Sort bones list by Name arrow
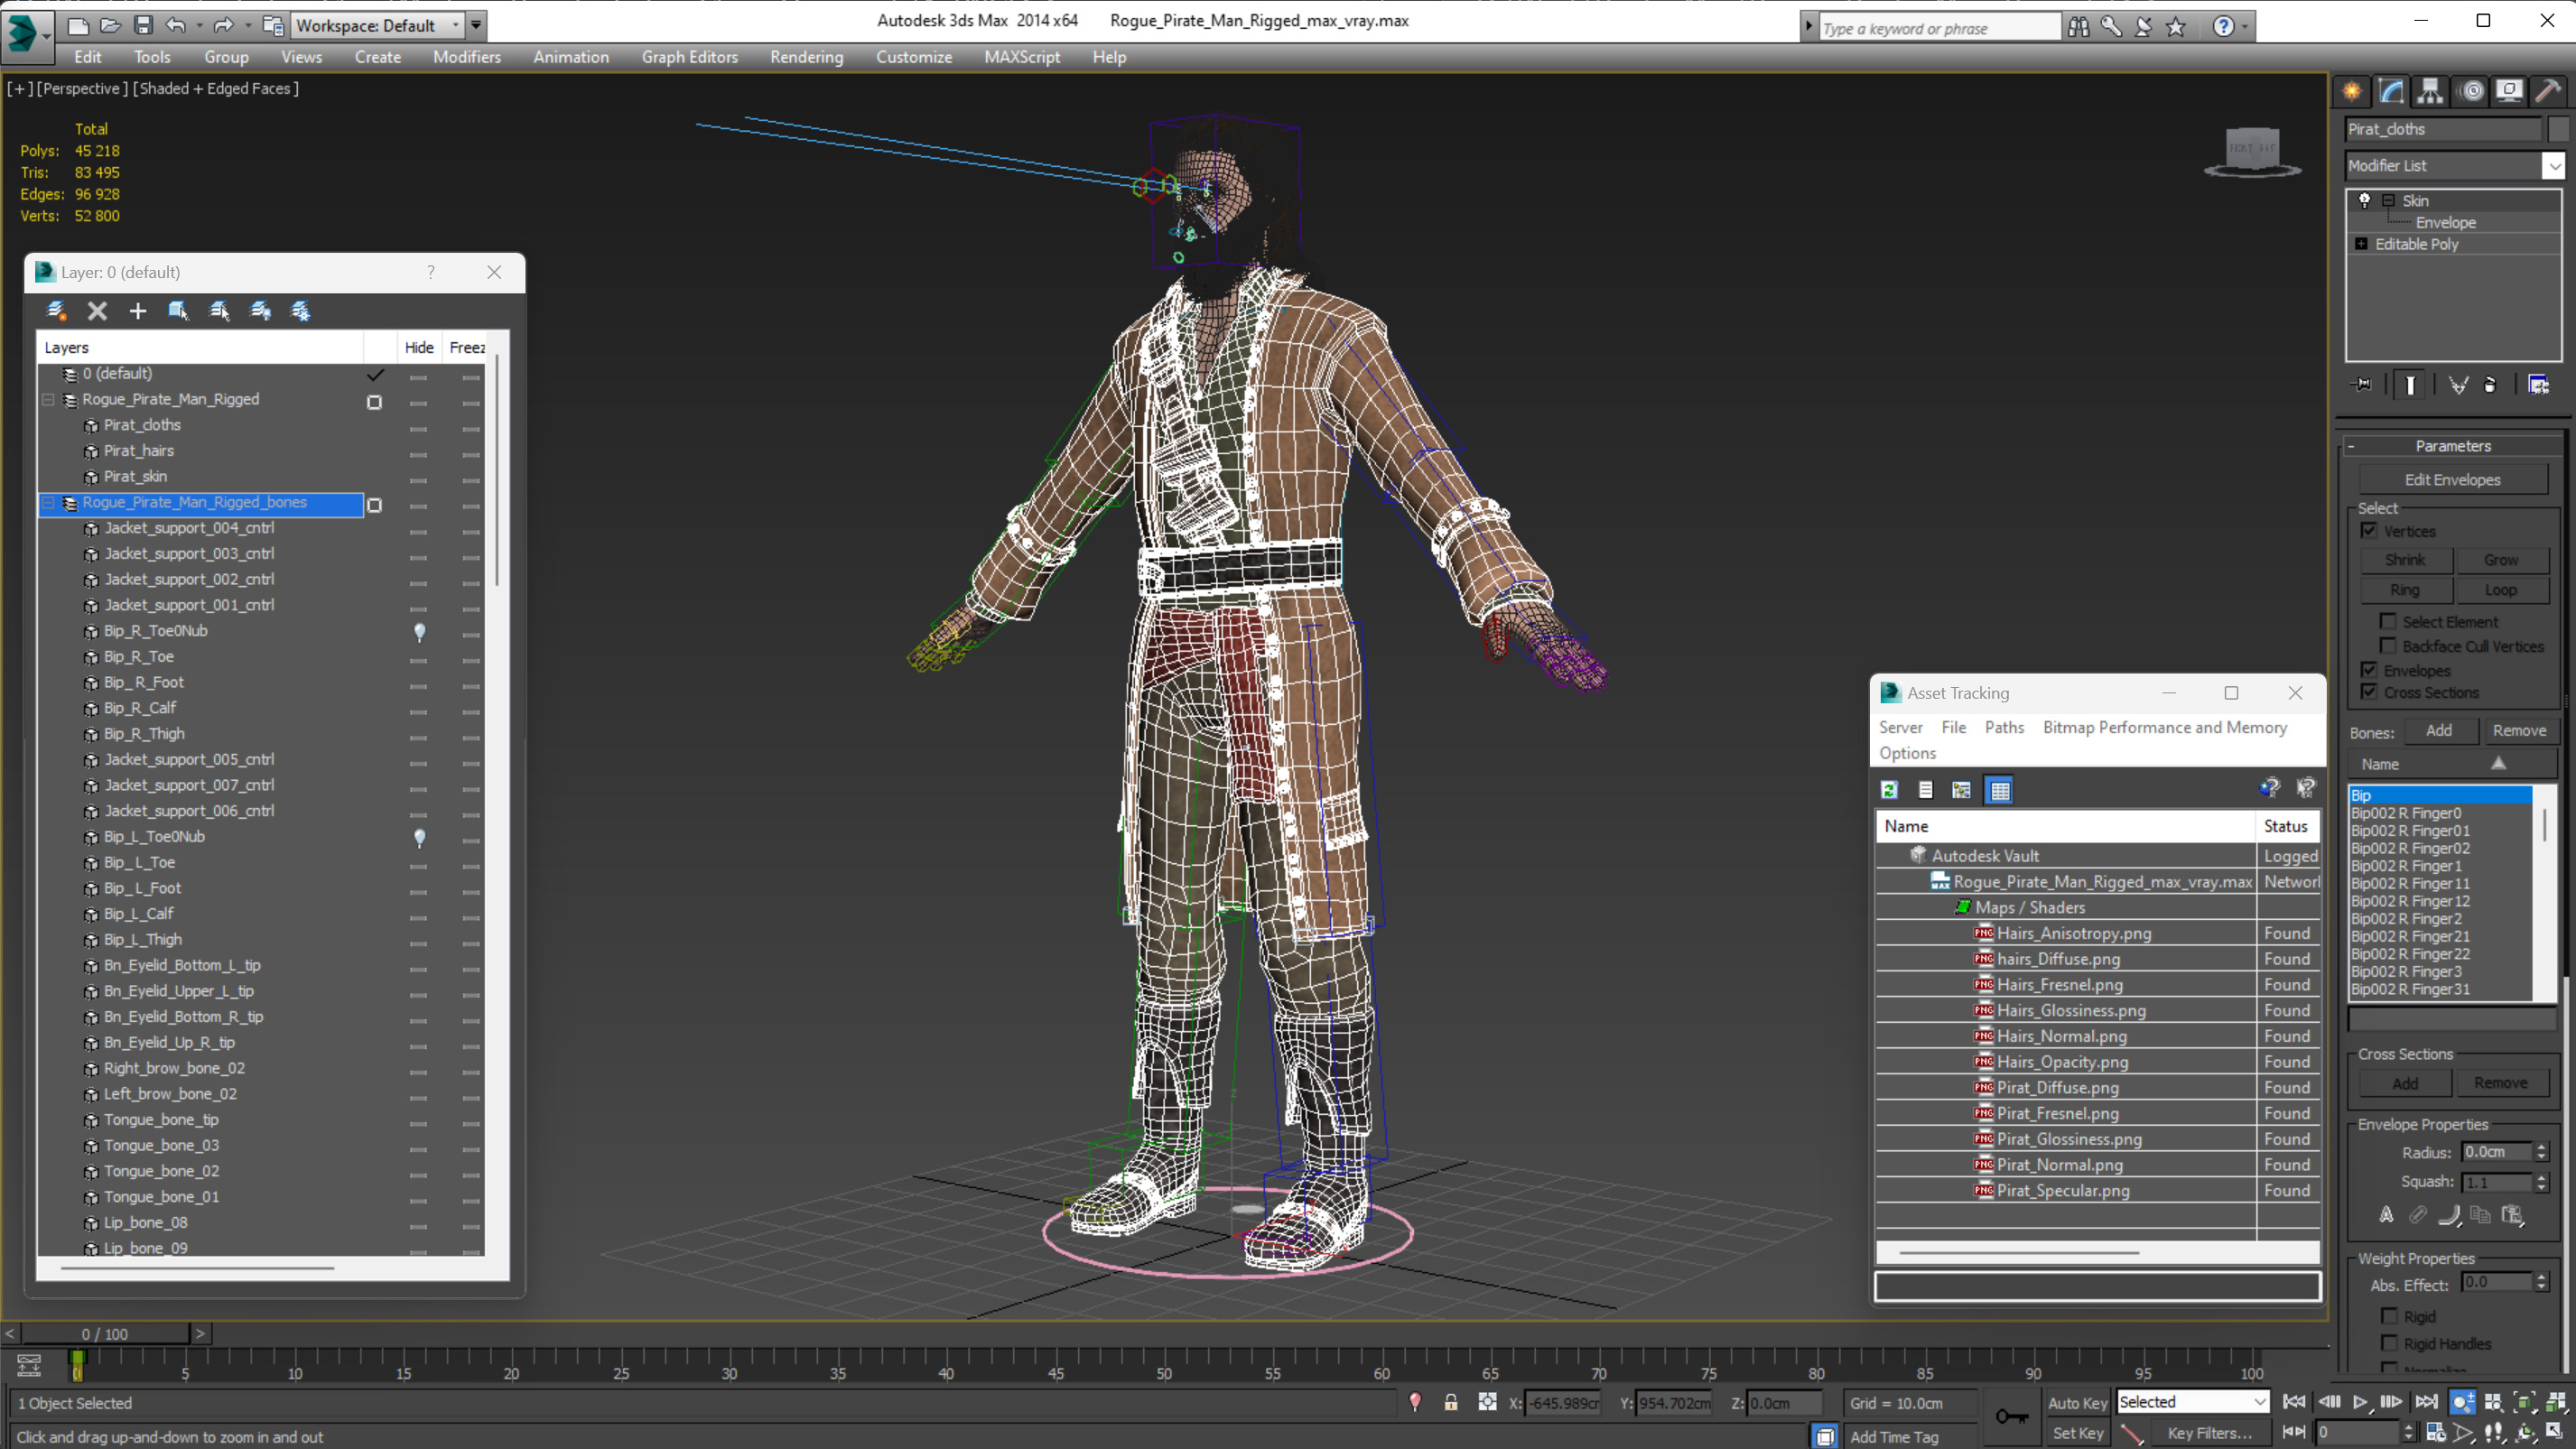The width and height of the screenshot is (2576, 1449). (2498, 764)
